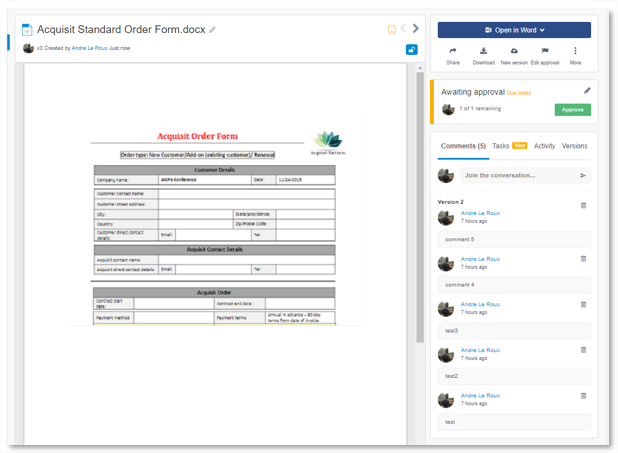Viewport: 618px width, 453px height.
Task: Click the creator avatar under file title
Action: tap(28, 48)
